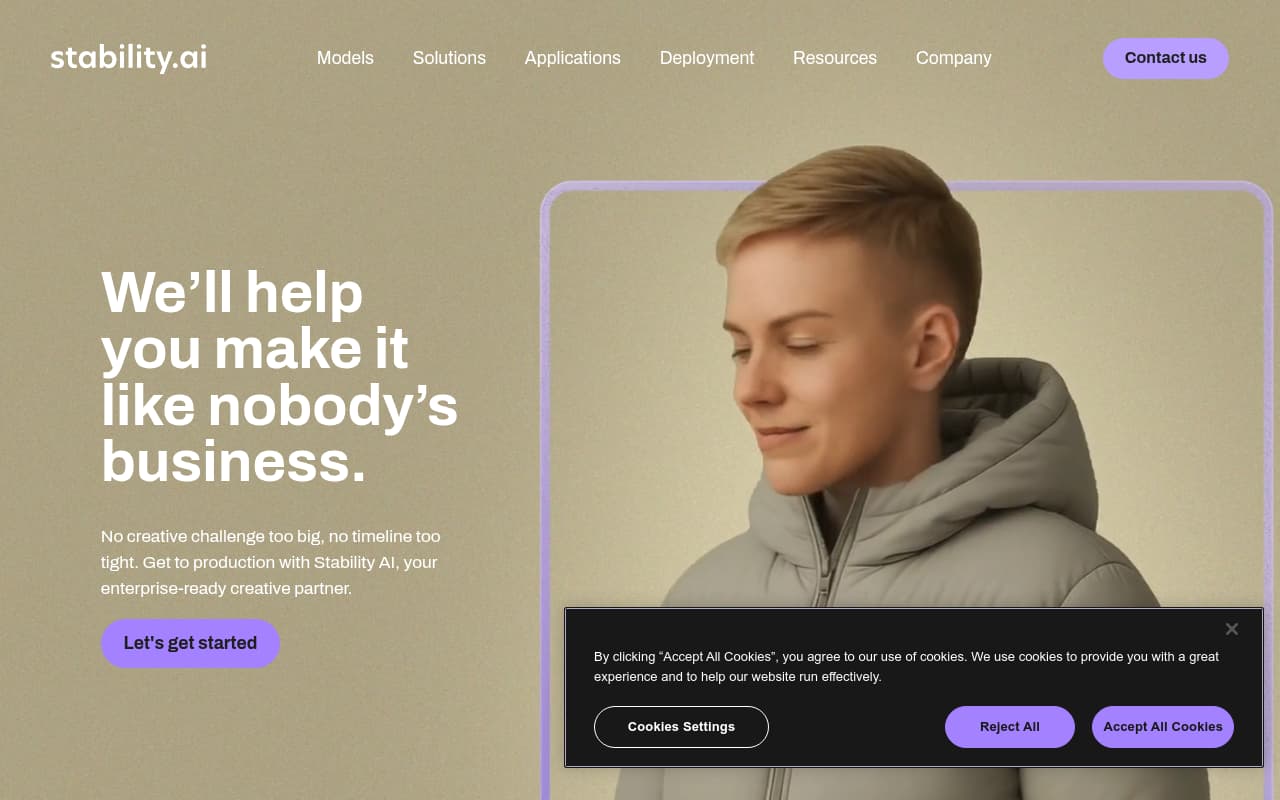Viewport: 1280px width, 800px height.
Task: Reject All cookies
Action: pyautogui.click(x=1010, y=727)
